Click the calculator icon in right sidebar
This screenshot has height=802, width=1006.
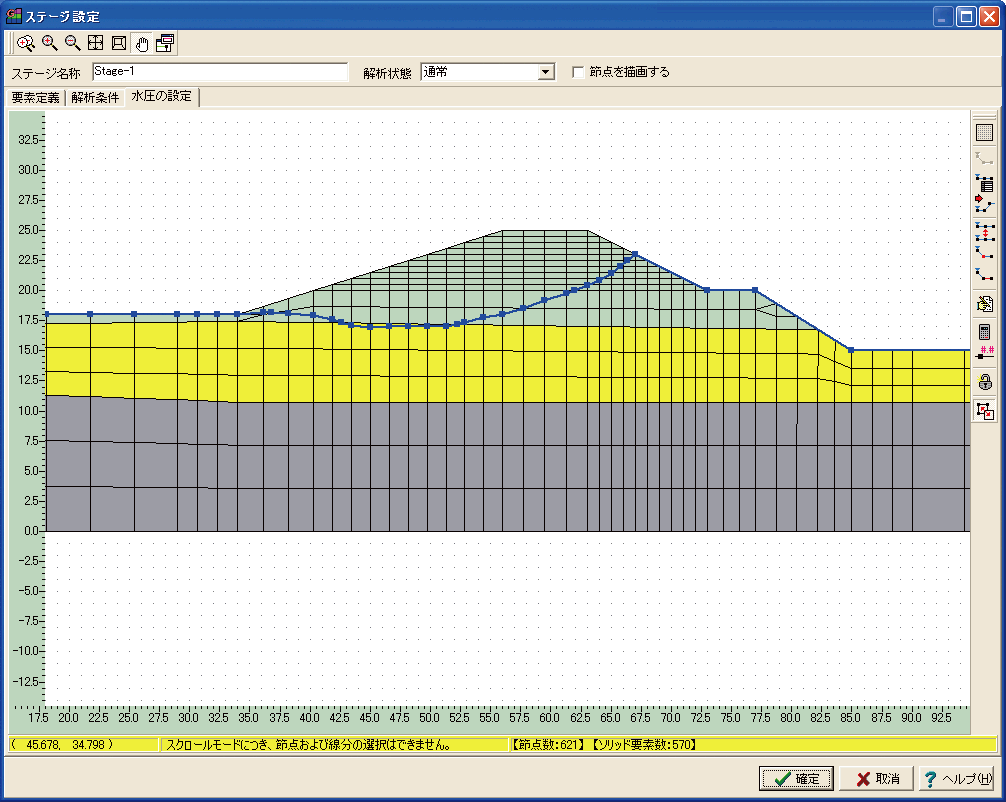(984, 331)
